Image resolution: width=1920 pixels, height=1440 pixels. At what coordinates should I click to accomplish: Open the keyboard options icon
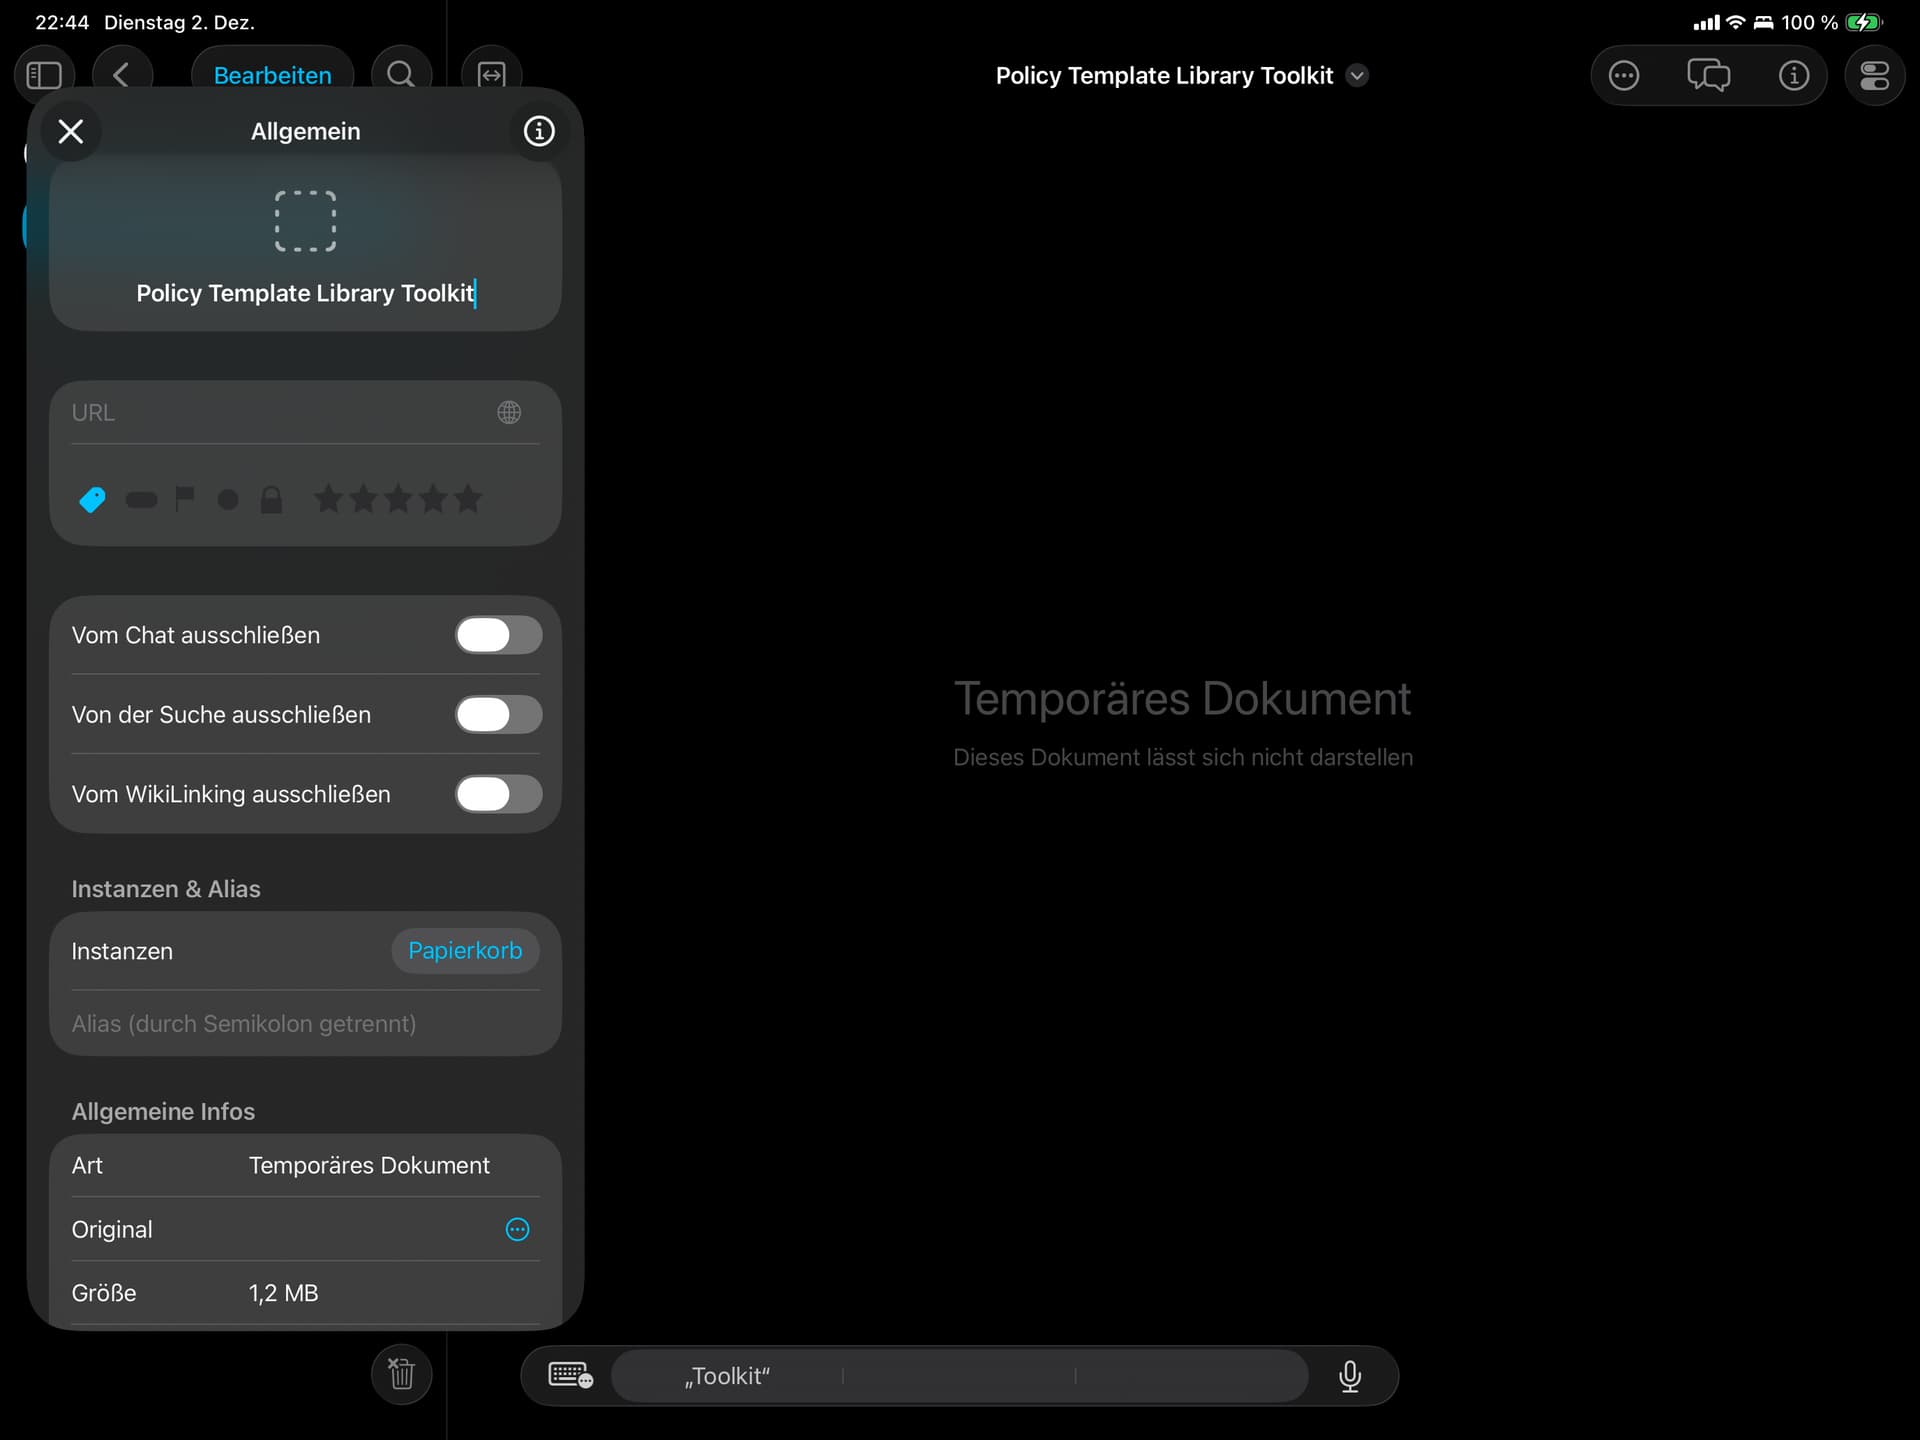(x=570, y=1376)
